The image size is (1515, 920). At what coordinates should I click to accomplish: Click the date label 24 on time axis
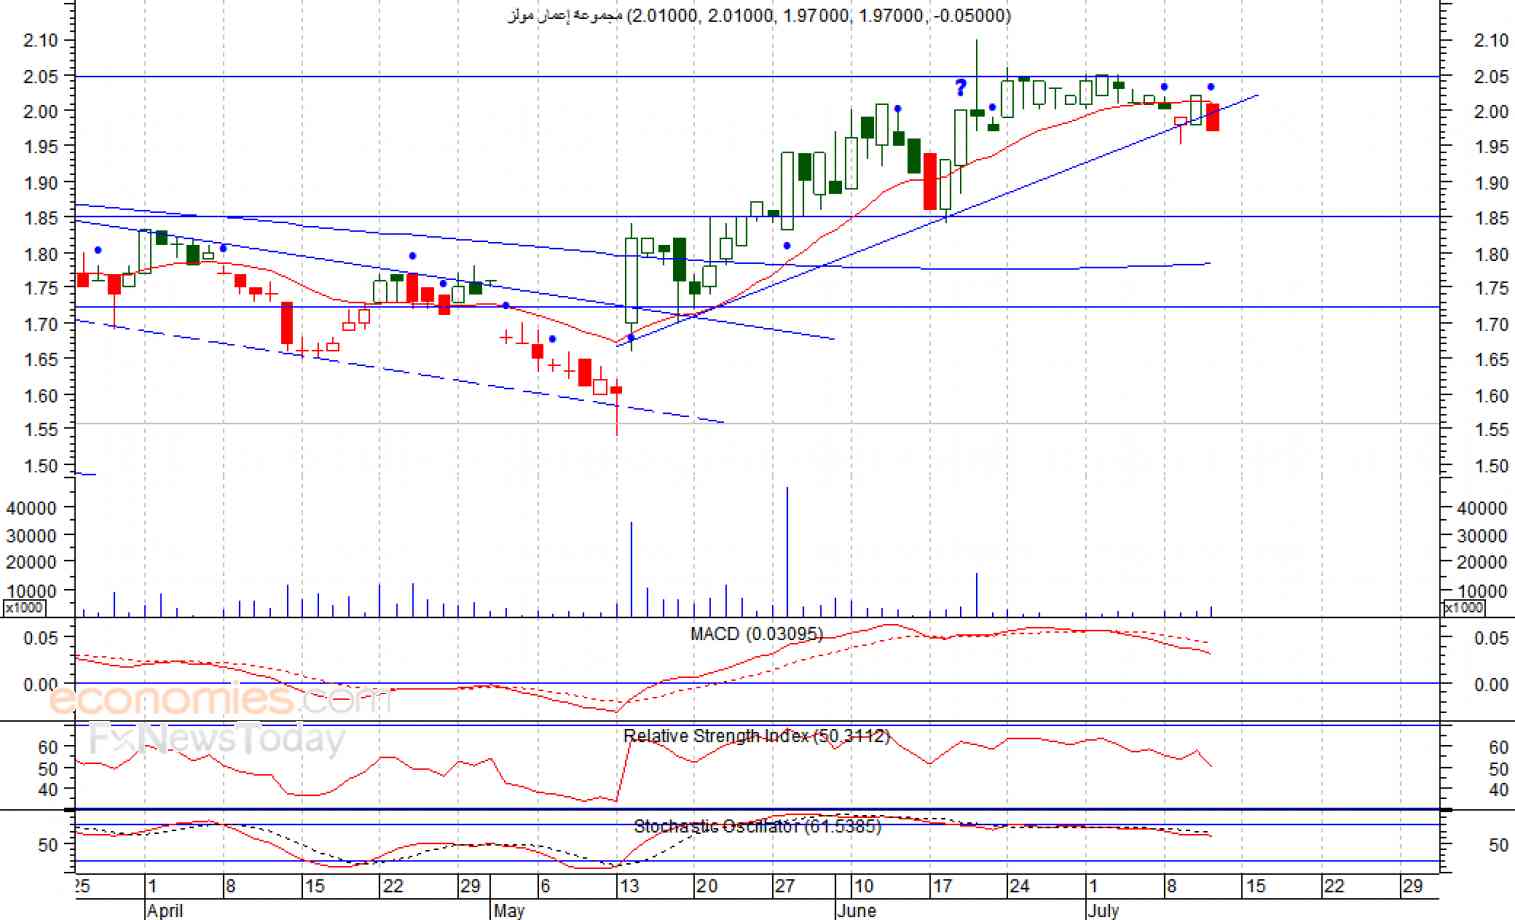1019,886
